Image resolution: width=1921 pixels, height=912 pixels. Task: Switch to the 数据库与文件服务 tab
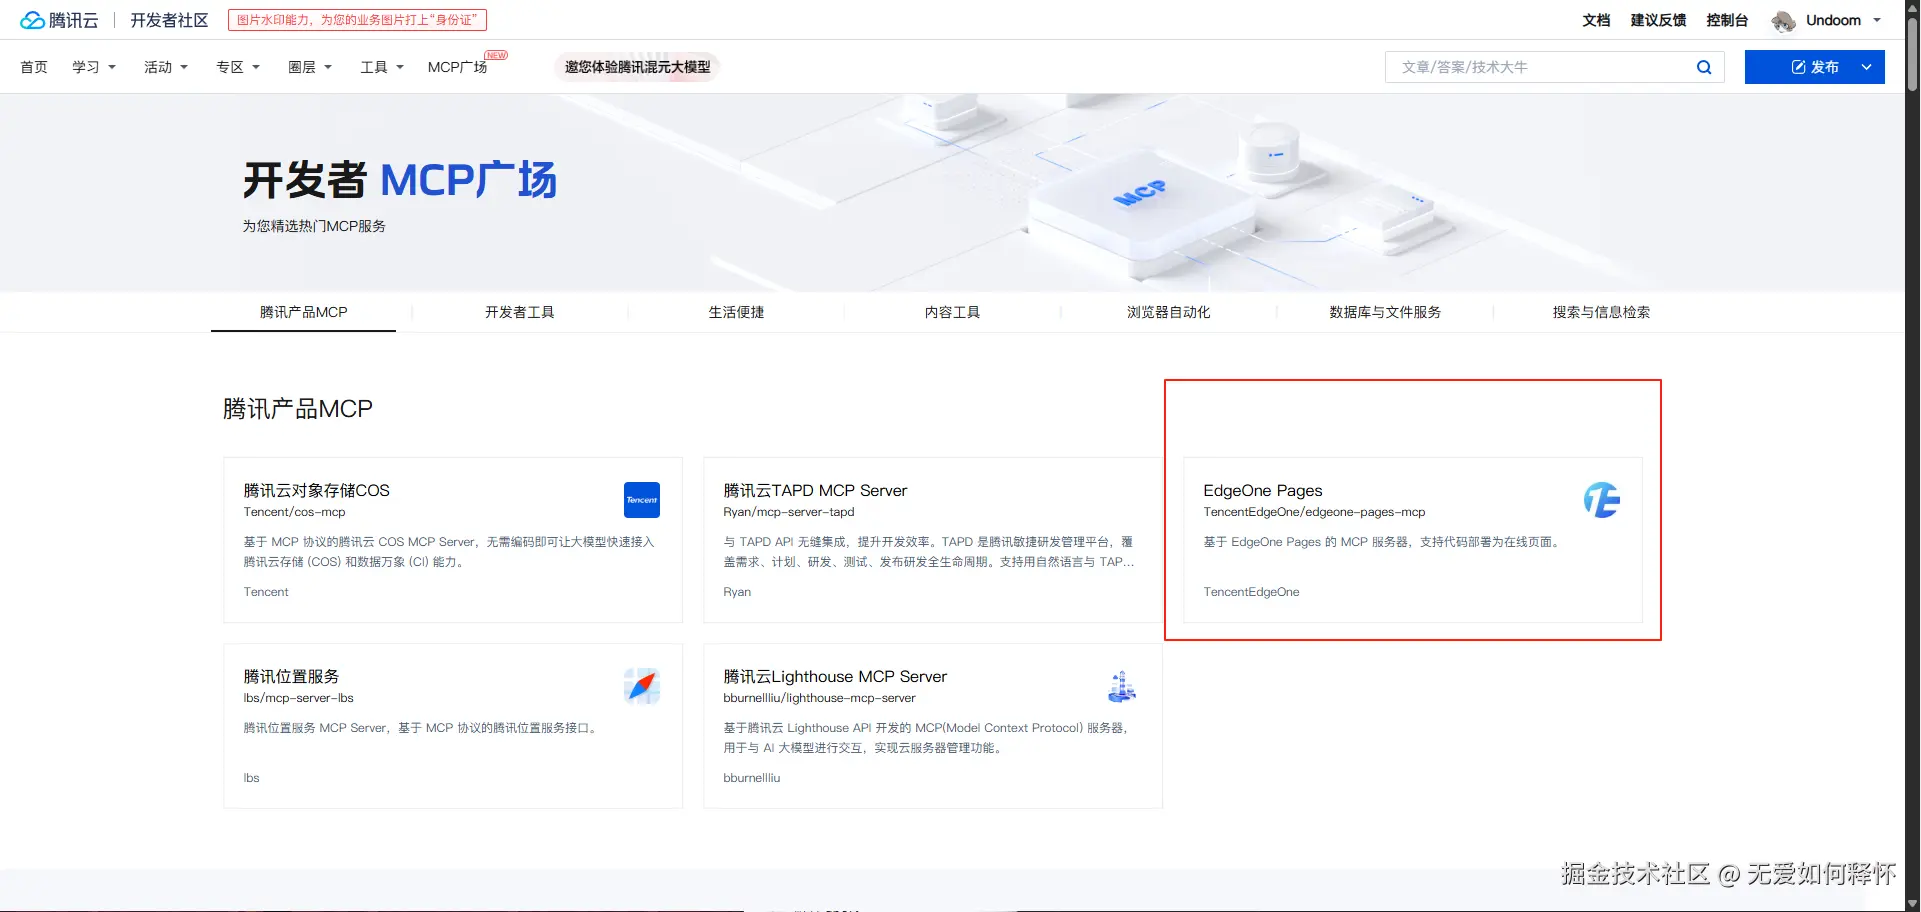tap(1385, 312)
